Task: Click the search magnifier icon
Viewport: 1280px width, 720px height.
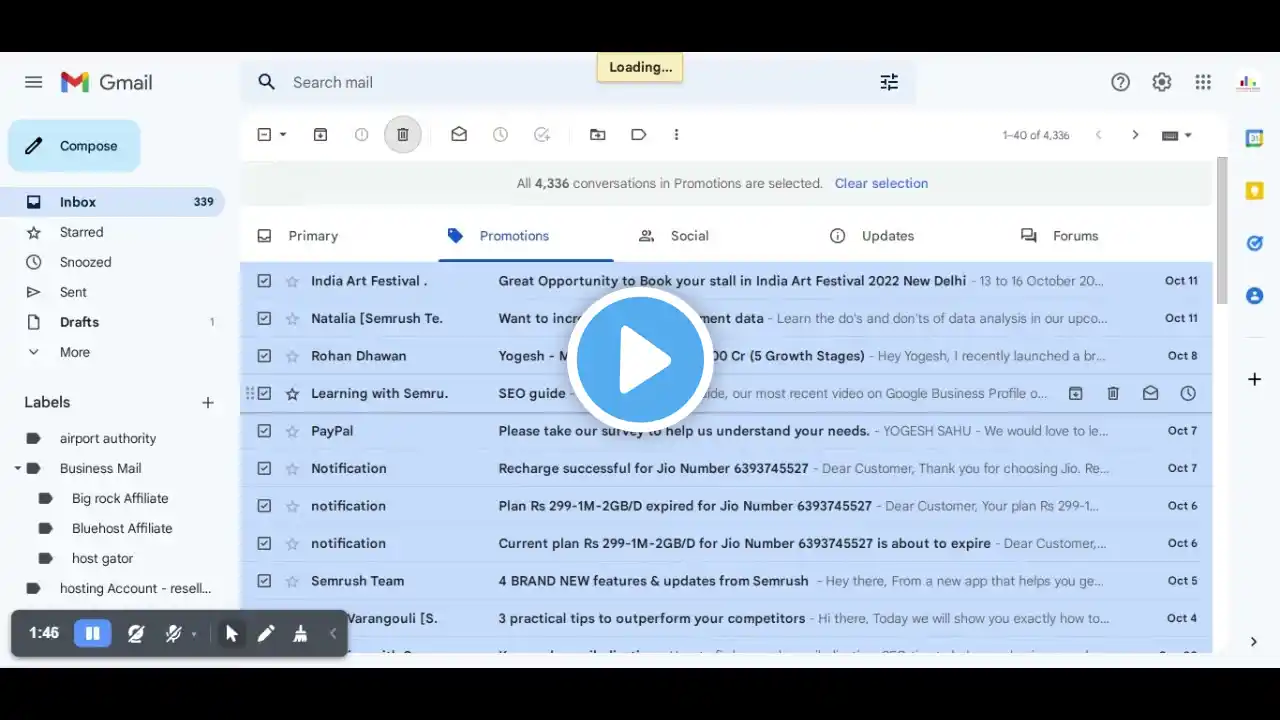Action: pyautogui.click(x=266, y=82)
